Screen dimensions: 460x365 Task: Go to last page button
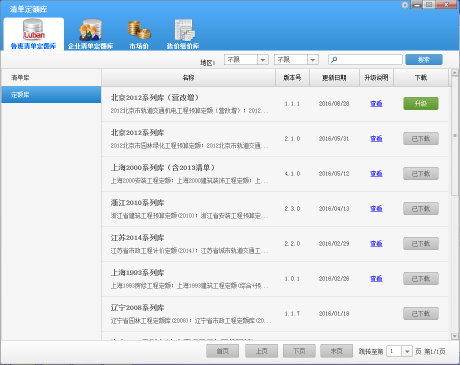336,351
